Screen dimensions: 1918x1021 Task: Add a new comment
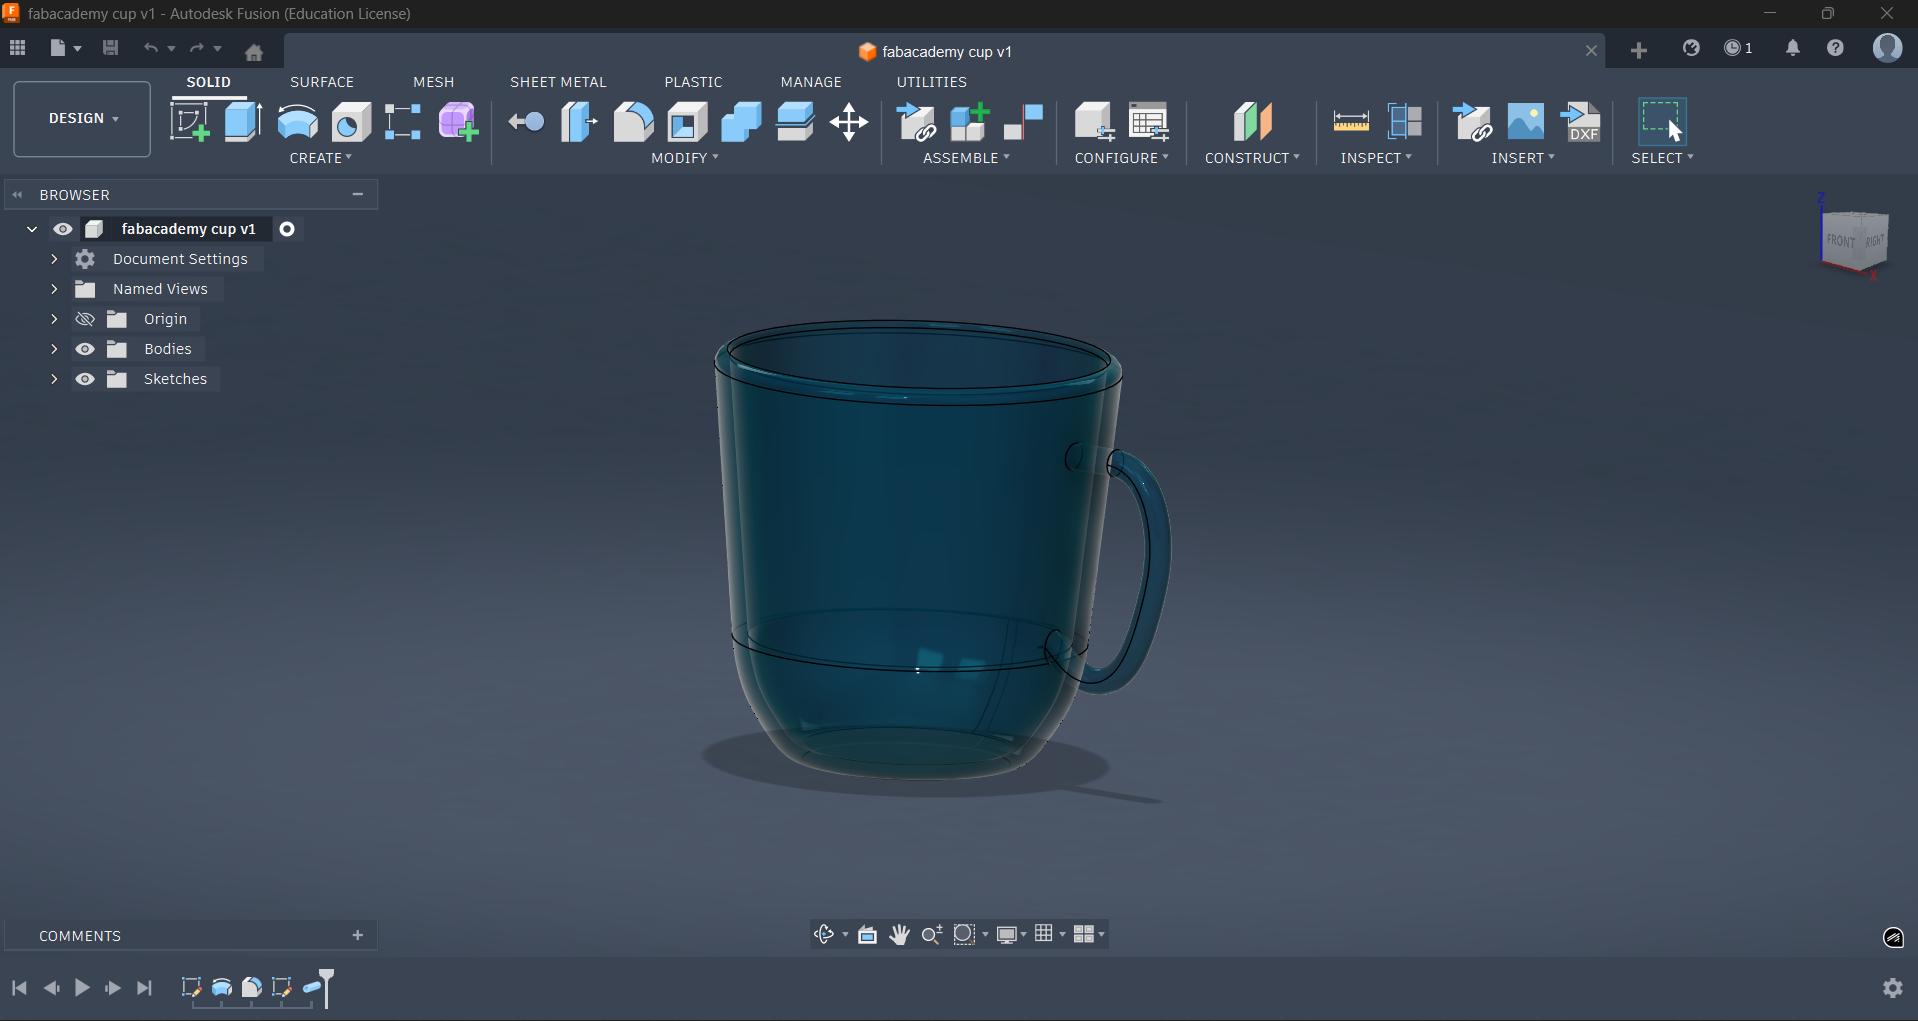(357, 935)
